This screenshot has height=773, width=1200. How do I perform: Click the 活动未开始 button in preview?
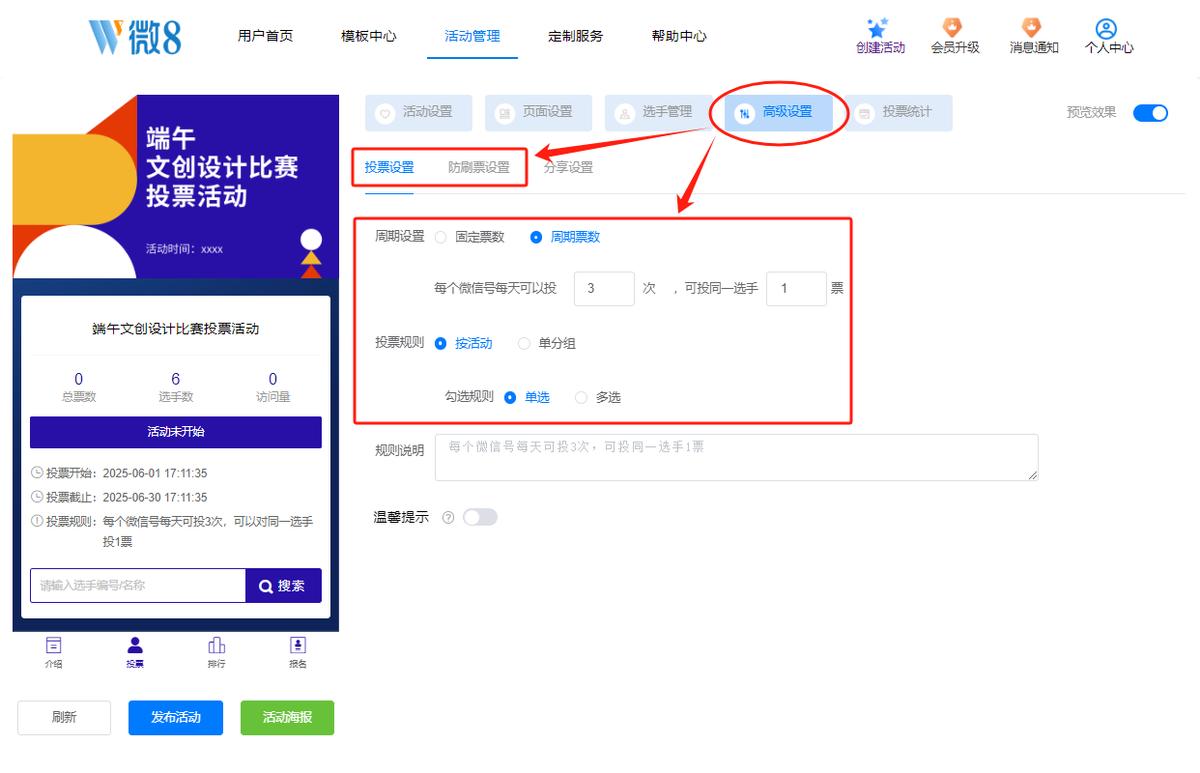click(x=176, y=432)
